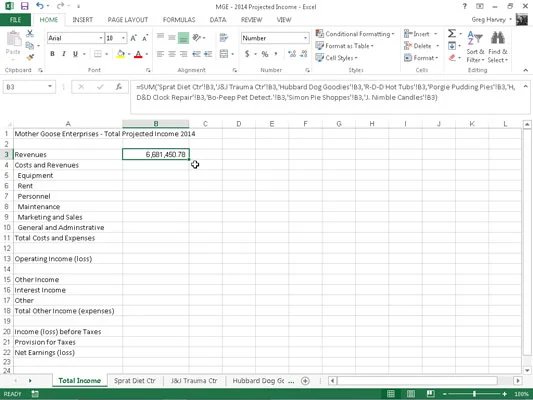The image size is (533, 400).
Task: Expand the Name Box dropdown arrow
Action: [50, 87]
